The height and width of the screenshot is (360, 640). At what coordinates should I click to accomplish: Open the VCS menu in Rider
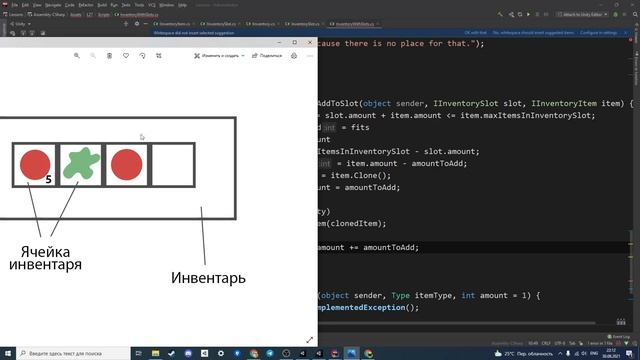pos(152,5)
